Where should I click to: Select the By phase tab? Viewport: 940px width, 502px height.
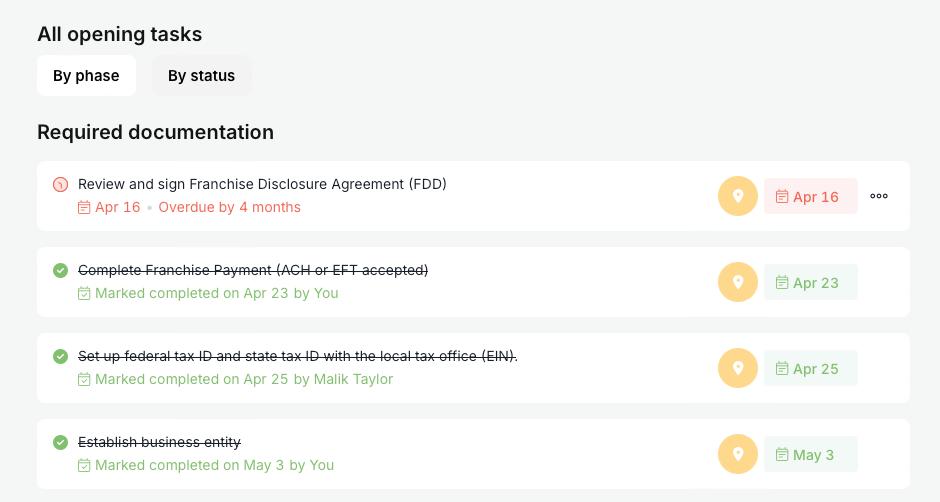(86, 76)
